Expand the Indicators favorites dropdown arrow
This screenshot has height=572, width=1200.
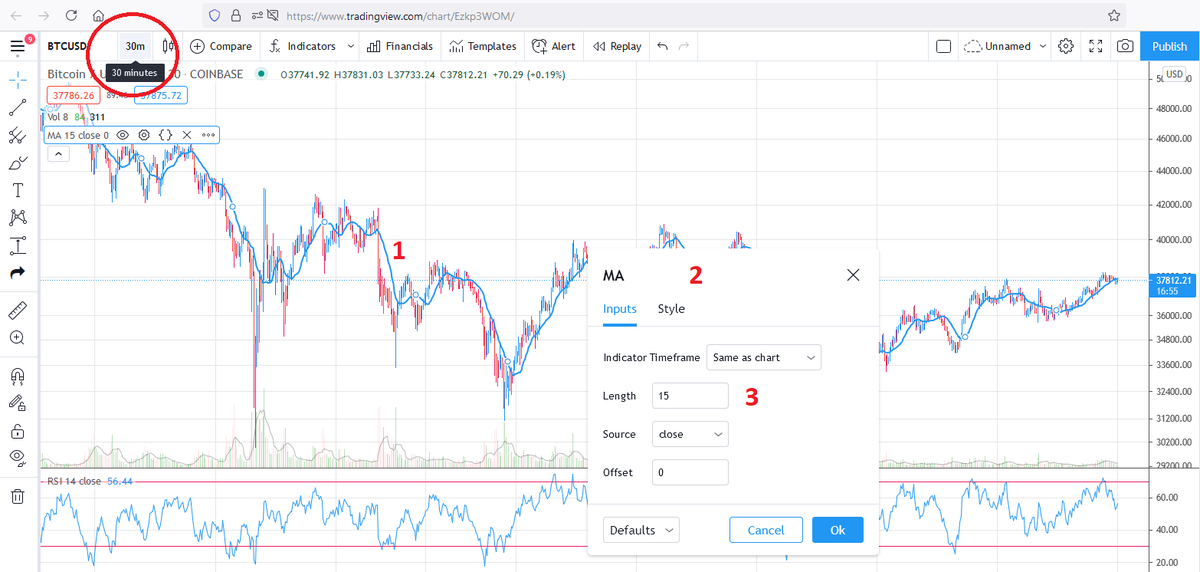pos(350,46)
